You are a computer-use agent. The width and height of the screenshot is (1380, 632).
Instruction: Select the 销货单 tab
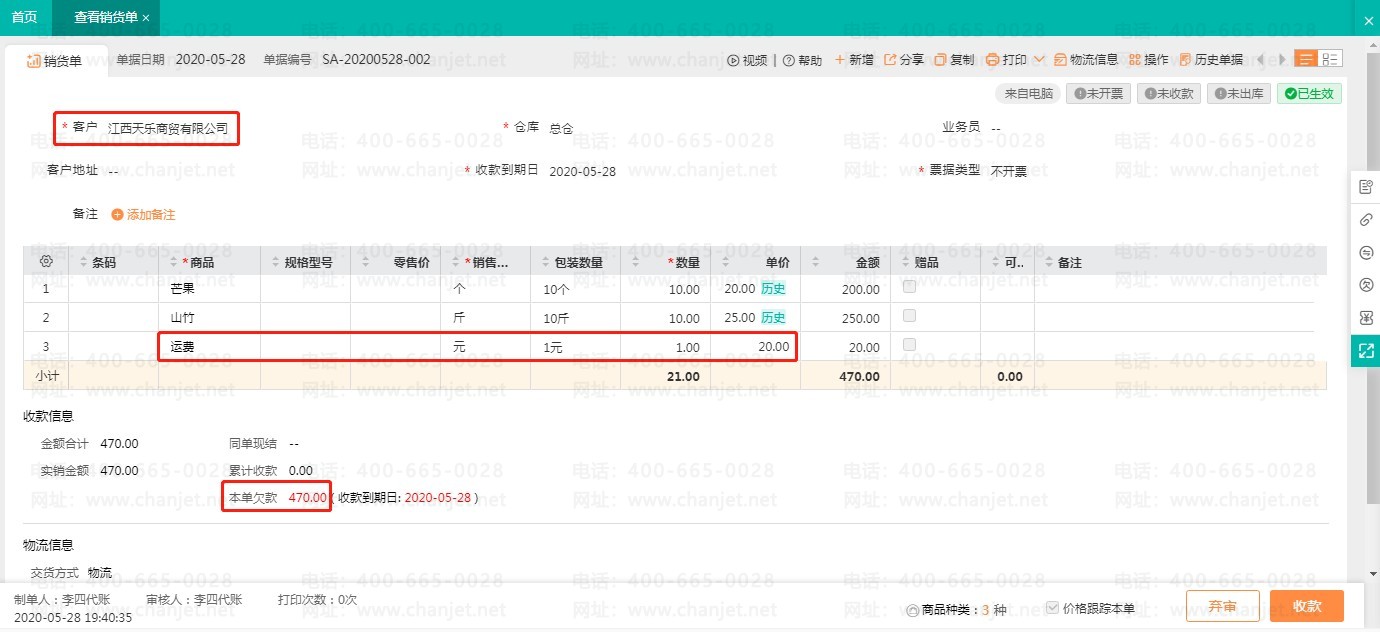click(54, 60)
